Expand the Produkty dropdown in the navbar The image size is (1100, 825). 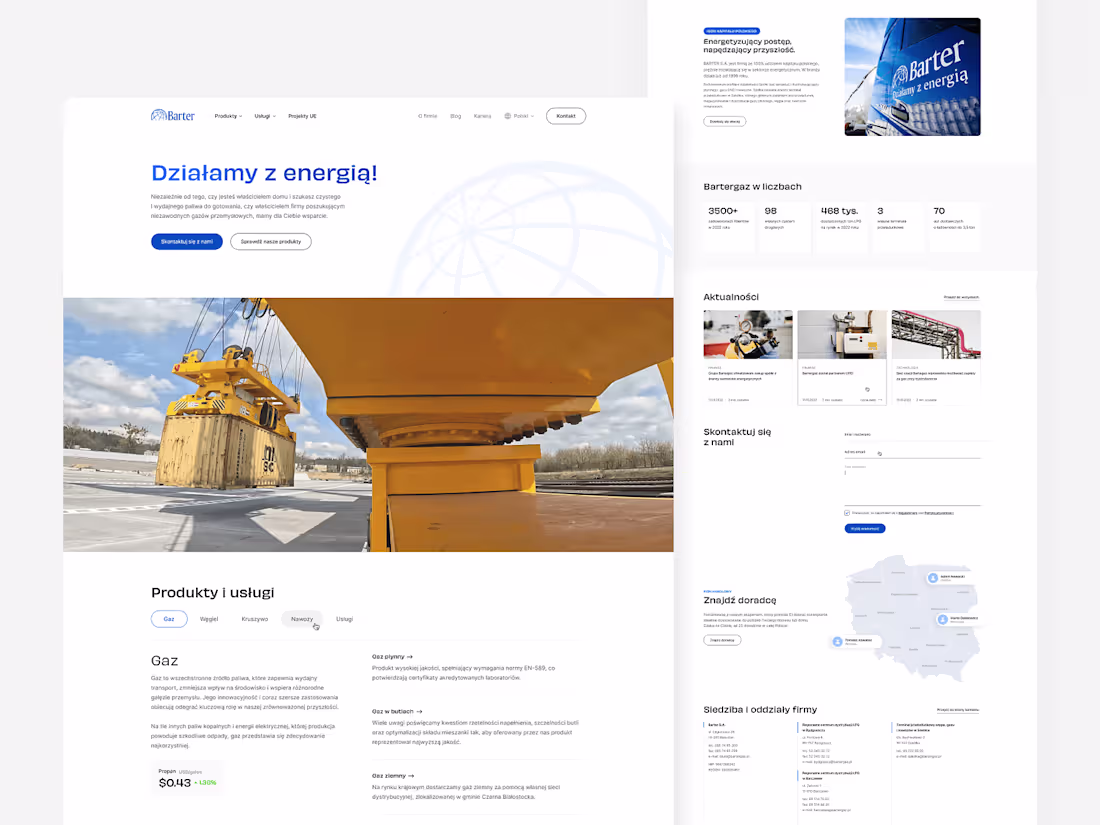coord(227,115)
